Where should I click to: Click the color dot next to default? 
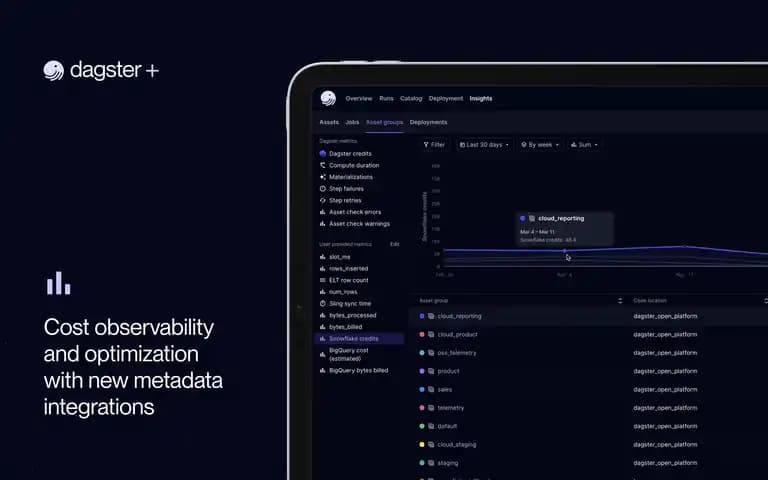click(x=422, y=426)
